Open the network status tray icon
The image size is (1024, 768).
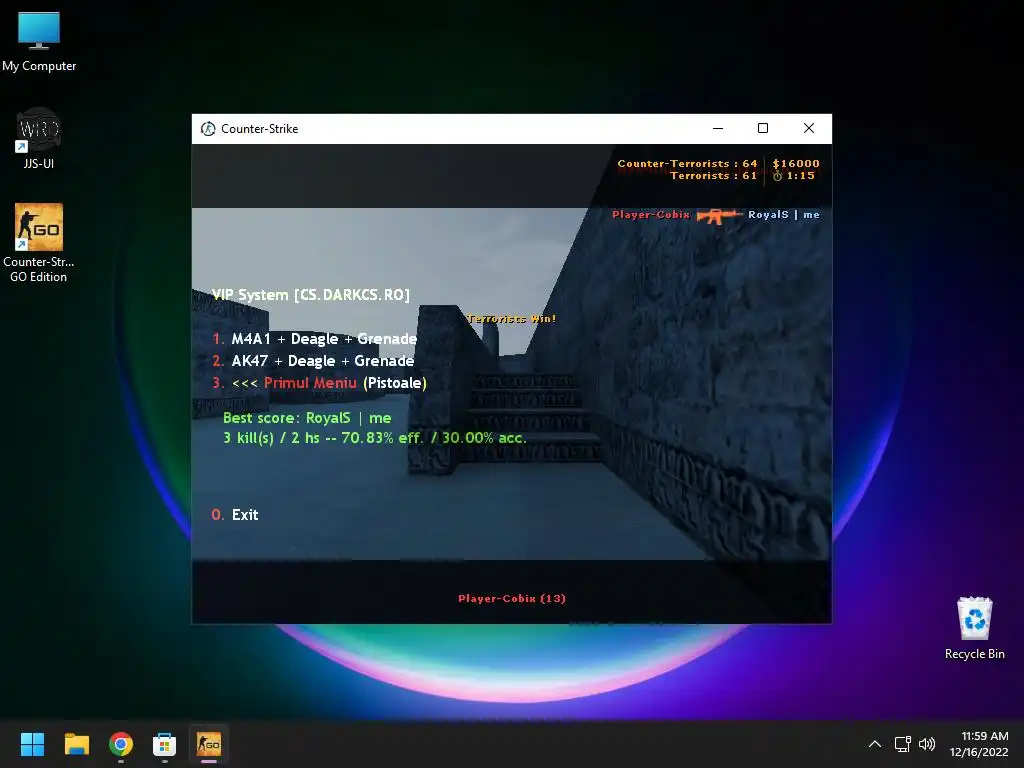coord(903,744)
